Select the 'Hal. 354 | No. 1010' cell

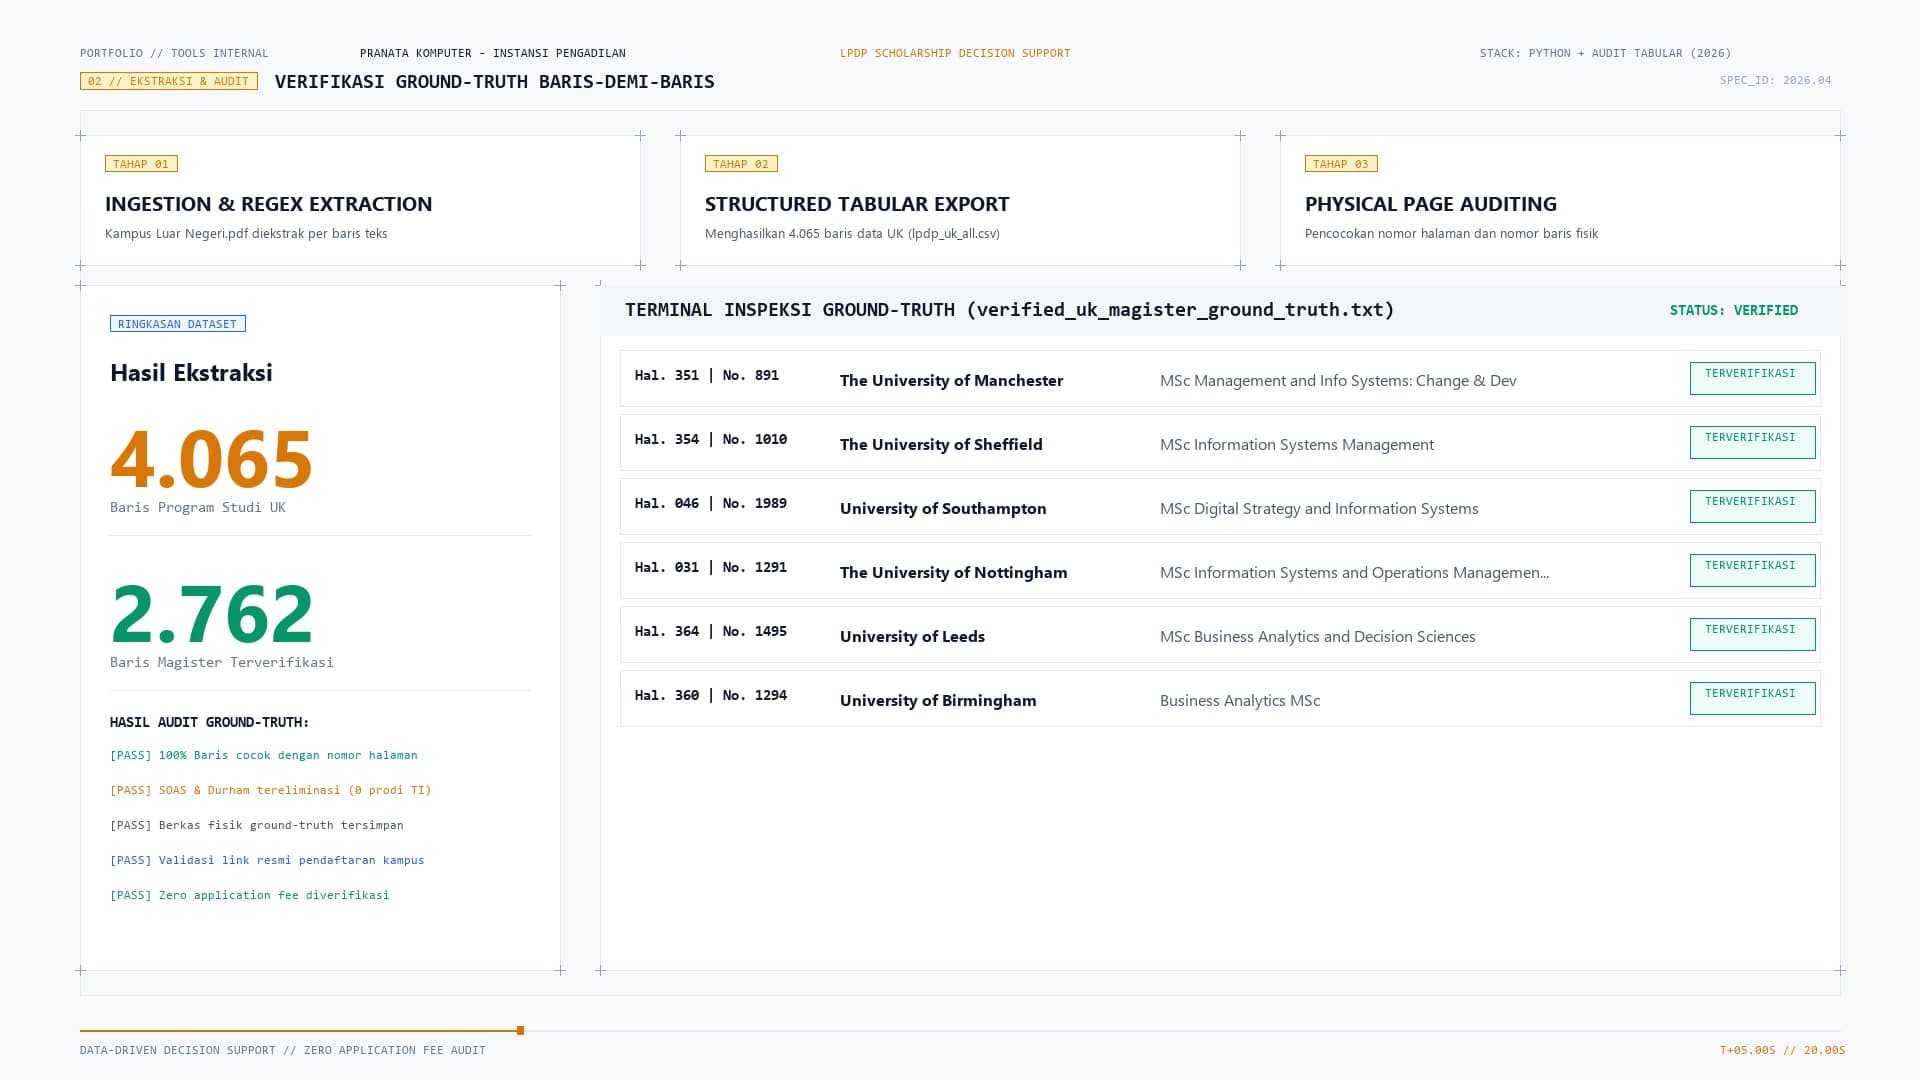(711, 439)
